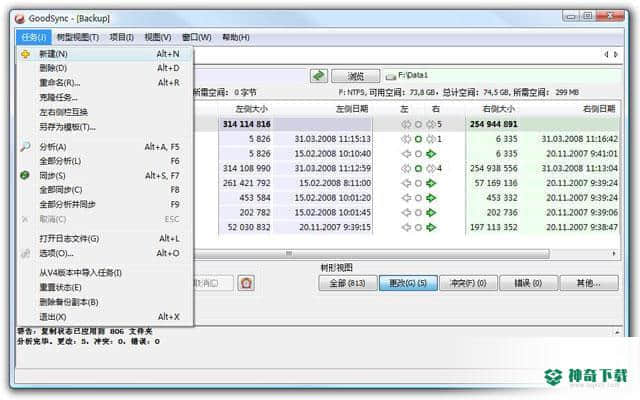Screen dimensions: 640x400
Task: Click the 其他... button
Action: [589, 283]
